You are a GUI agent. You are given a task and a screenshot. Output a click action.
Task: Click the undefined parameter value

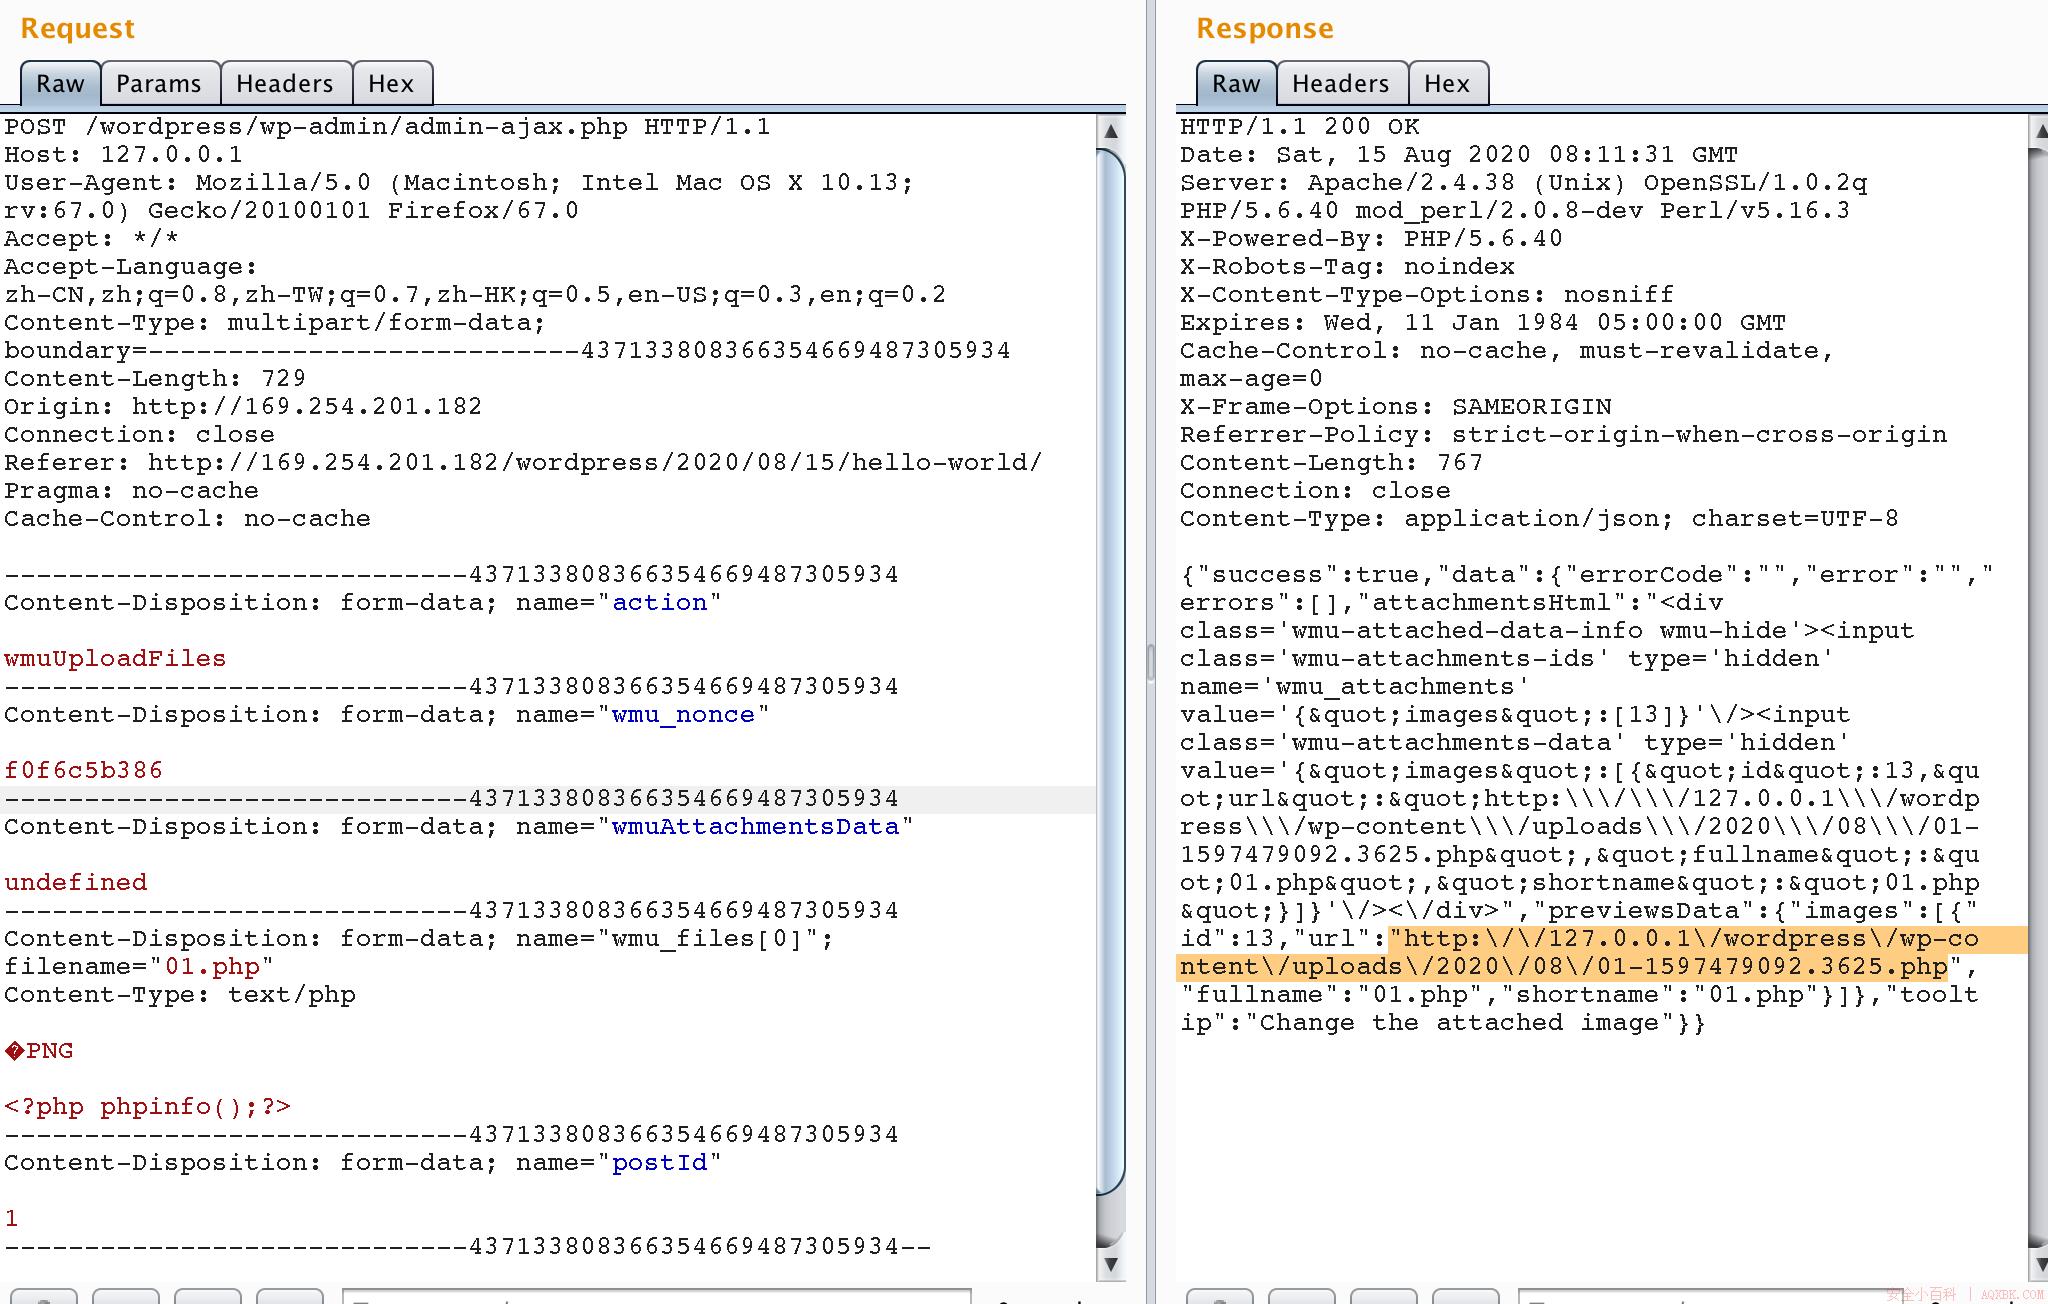tap(75, 883)
